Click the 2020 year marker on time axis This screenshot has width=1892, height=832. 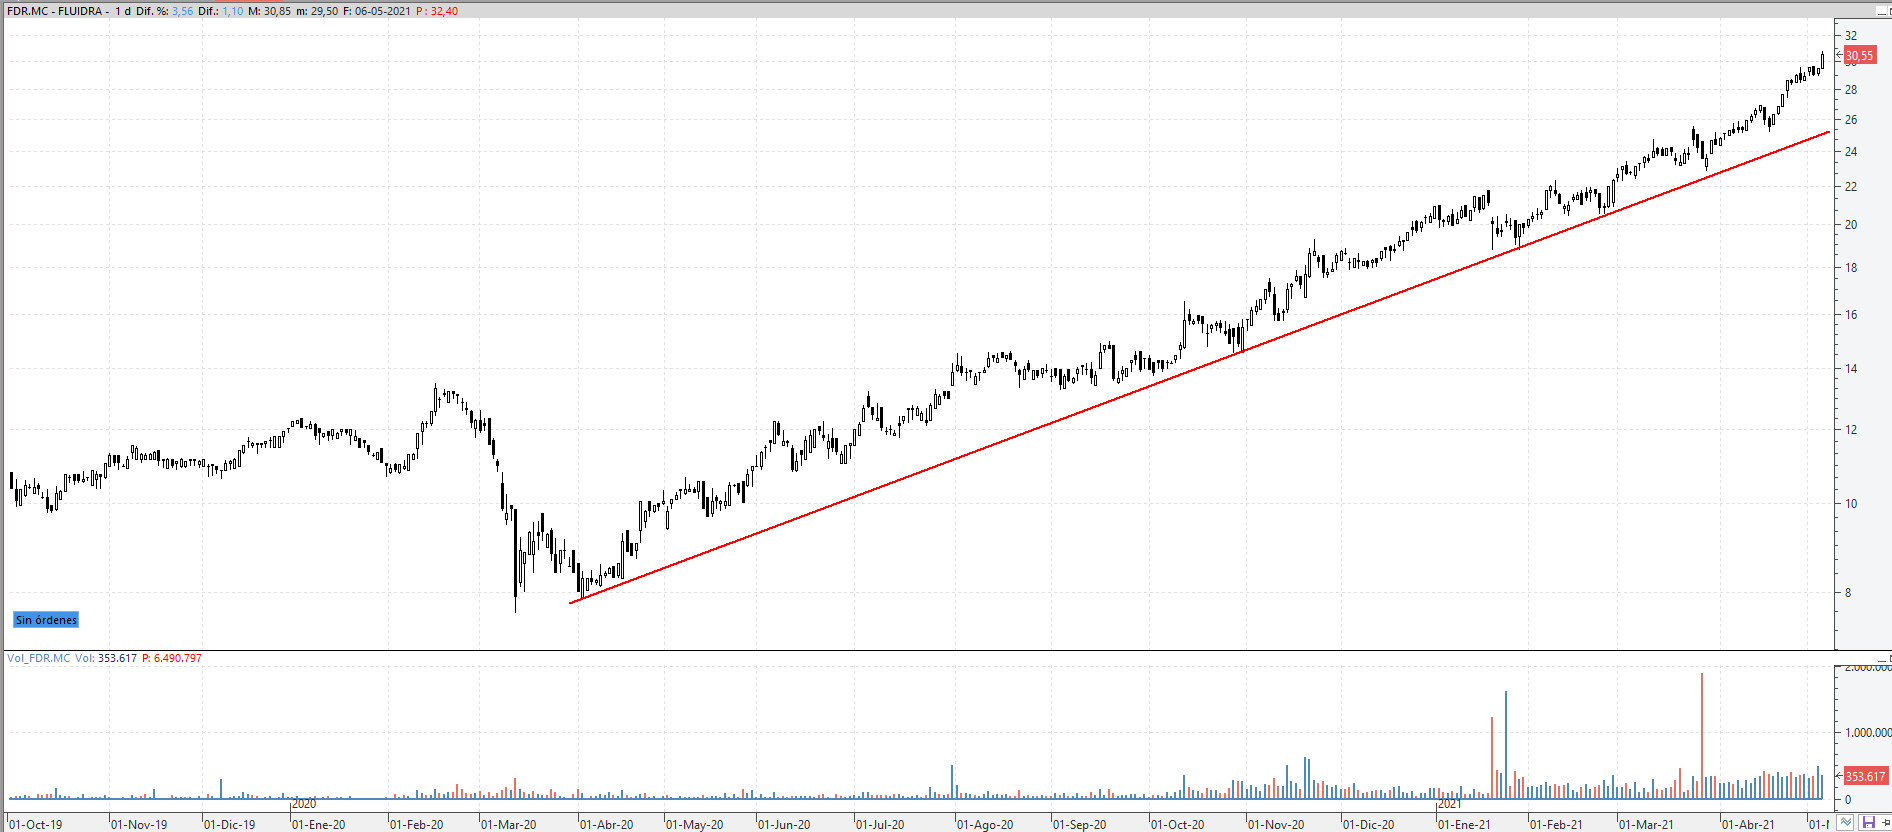coord(304,804)
